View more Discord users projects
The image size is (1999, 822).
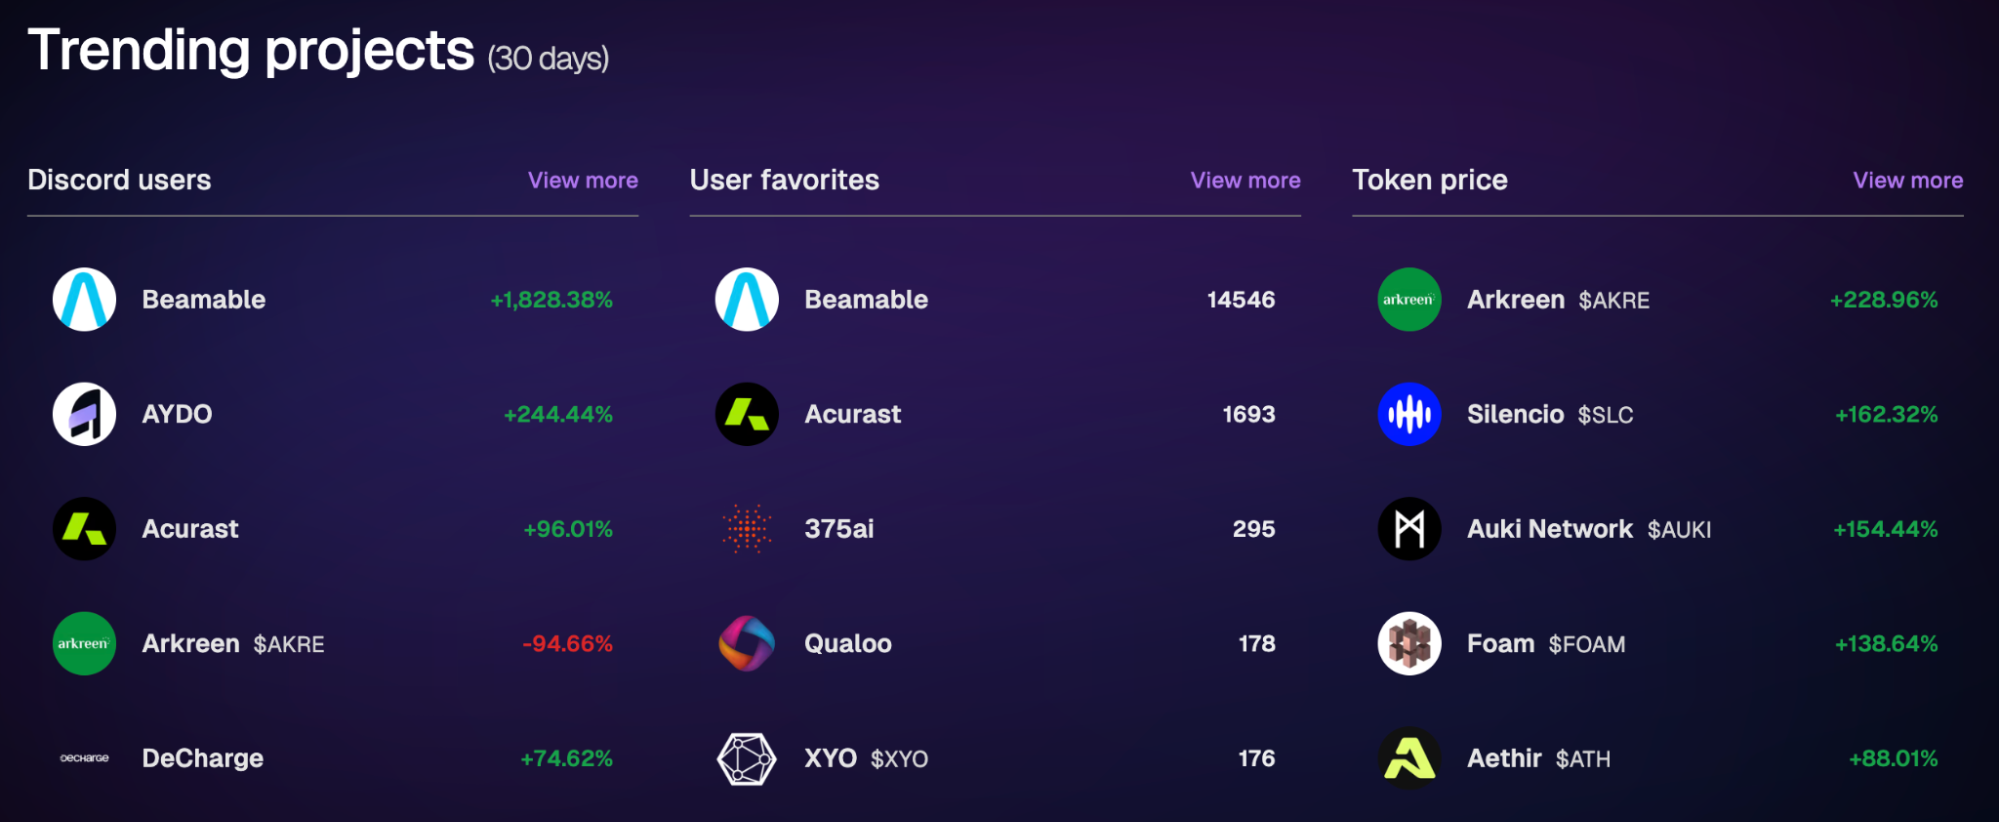tap(583, 180)
